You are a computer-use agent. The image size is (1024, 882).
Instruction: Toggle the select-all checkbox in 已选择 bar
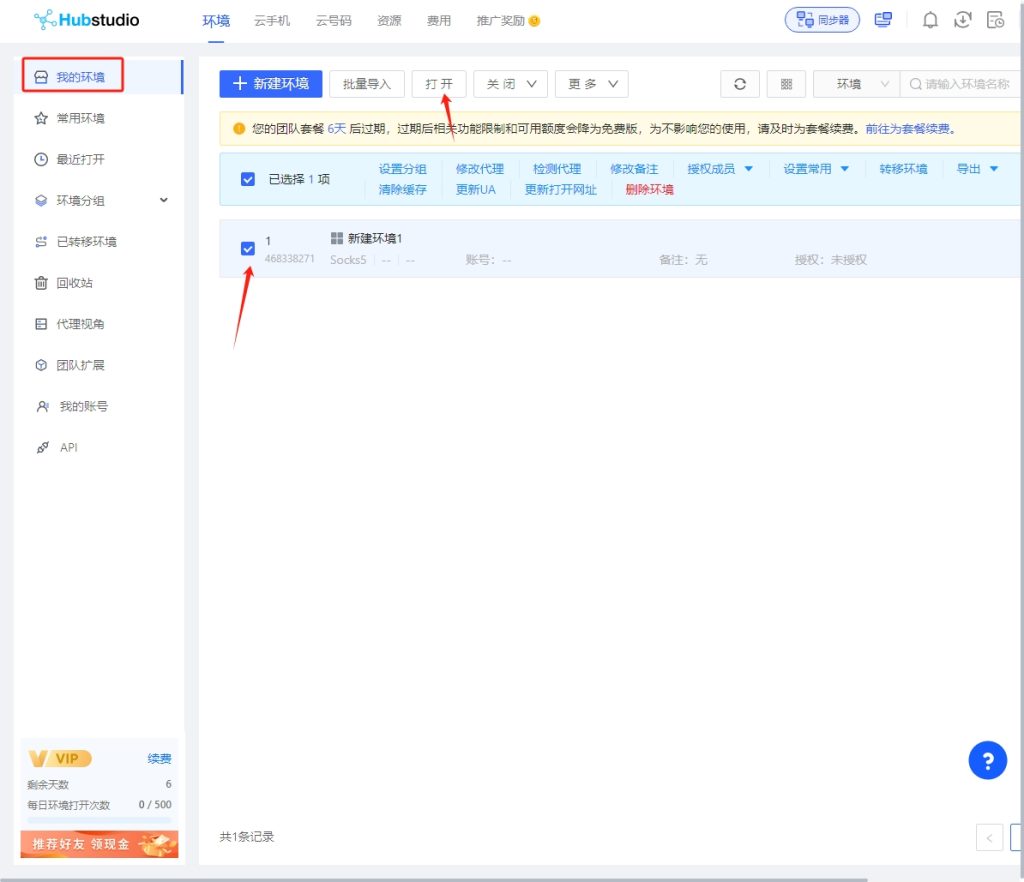point(248,179)
